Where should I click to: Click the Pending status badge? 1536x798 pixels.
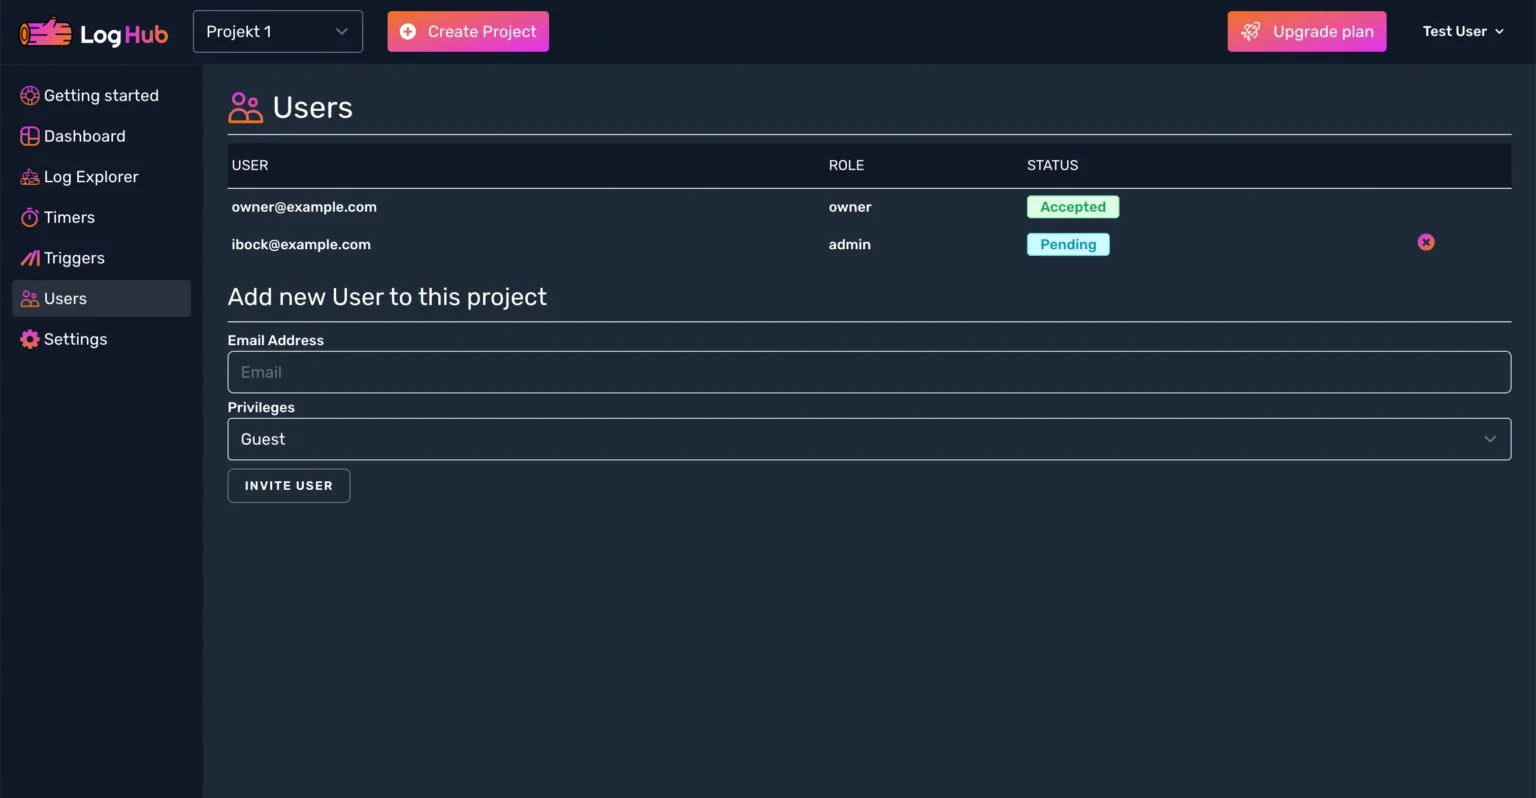click(x=1067, y=245)
